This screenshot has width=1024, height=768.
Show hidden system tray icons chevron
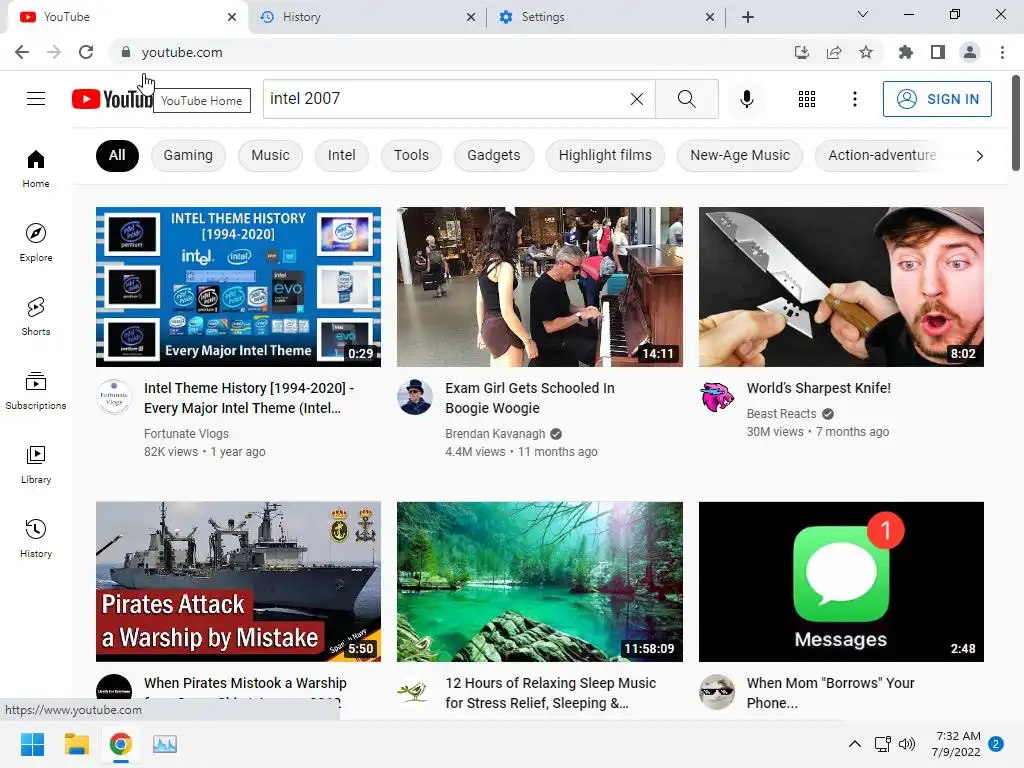[x=854, y=743]
